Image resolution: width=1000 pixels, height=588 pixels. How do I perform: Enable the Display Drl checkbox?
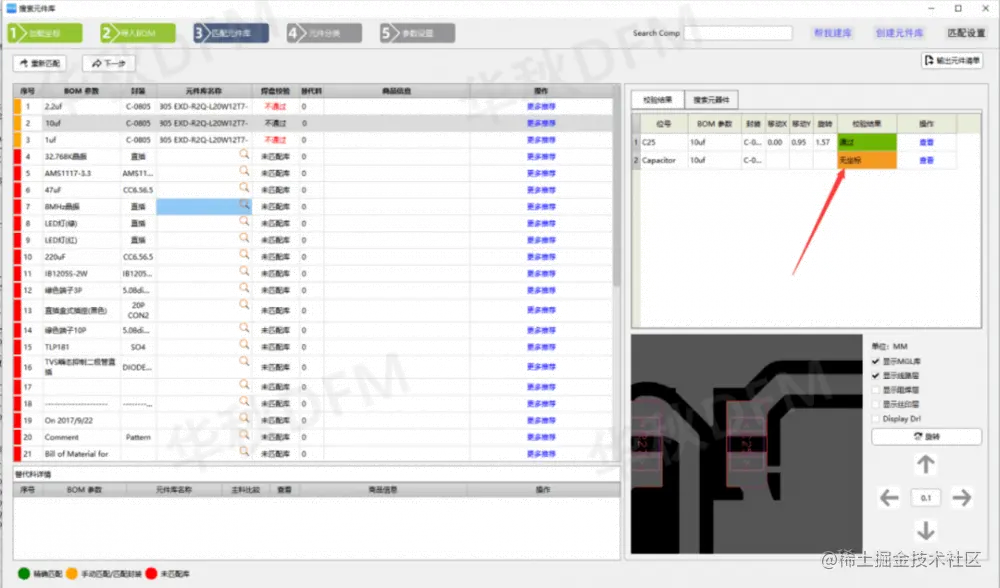tap(875, 418)
